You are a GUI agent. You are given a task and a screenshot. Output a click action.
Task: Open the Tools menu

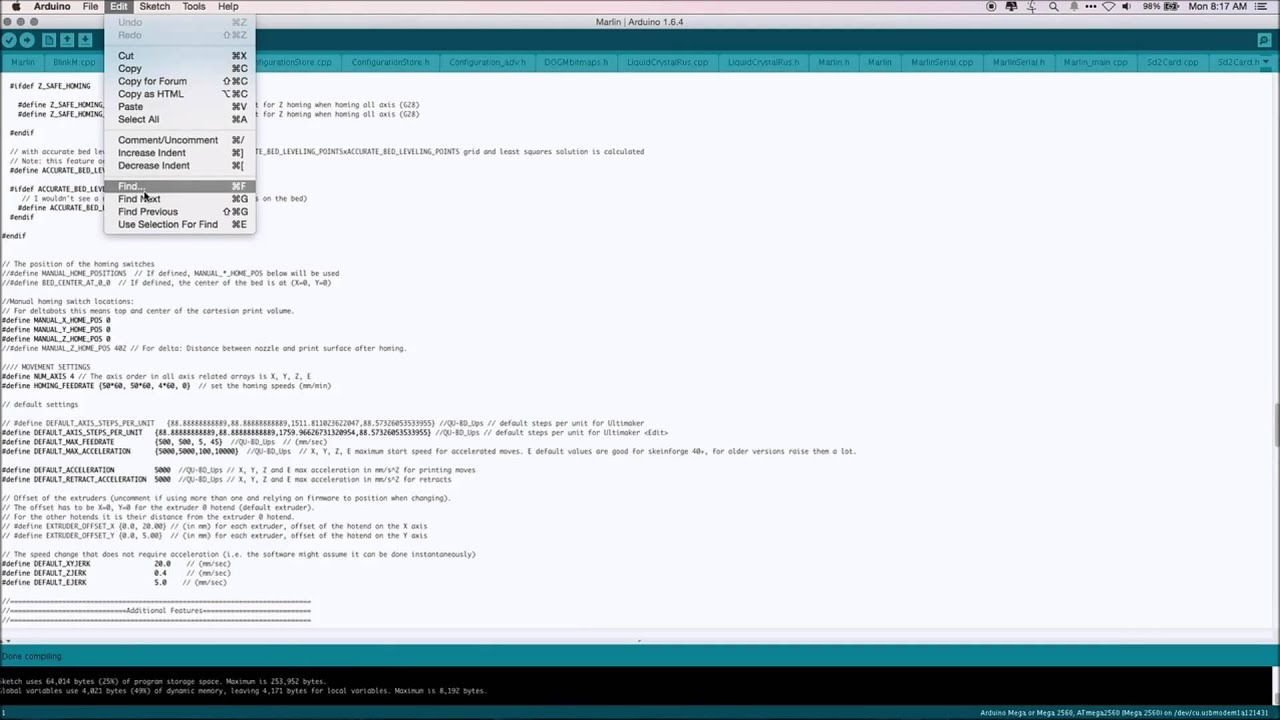tap(194, 6)
